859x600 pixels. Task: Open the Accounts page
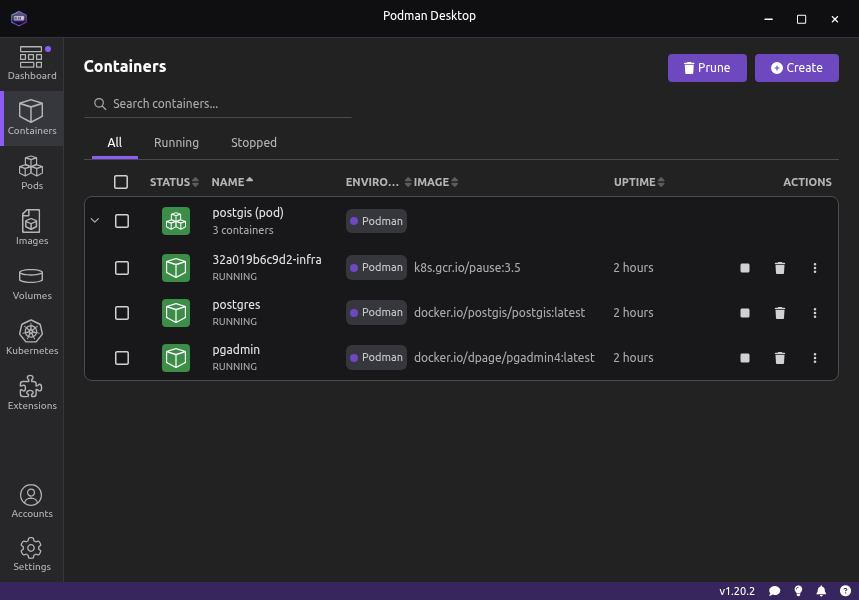click(x=32, y=501)
